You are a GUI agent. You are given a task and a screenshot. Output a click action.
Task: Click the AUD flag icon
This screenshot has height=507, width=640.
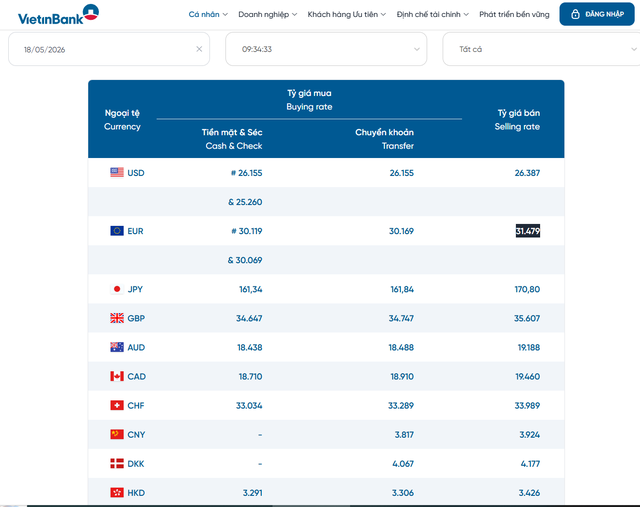click(117, 347)
